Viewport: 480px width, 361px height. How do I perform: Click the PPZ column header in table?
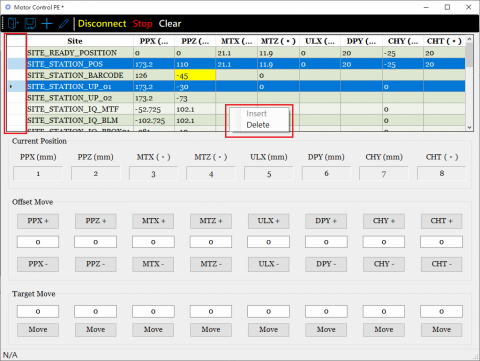195,41
